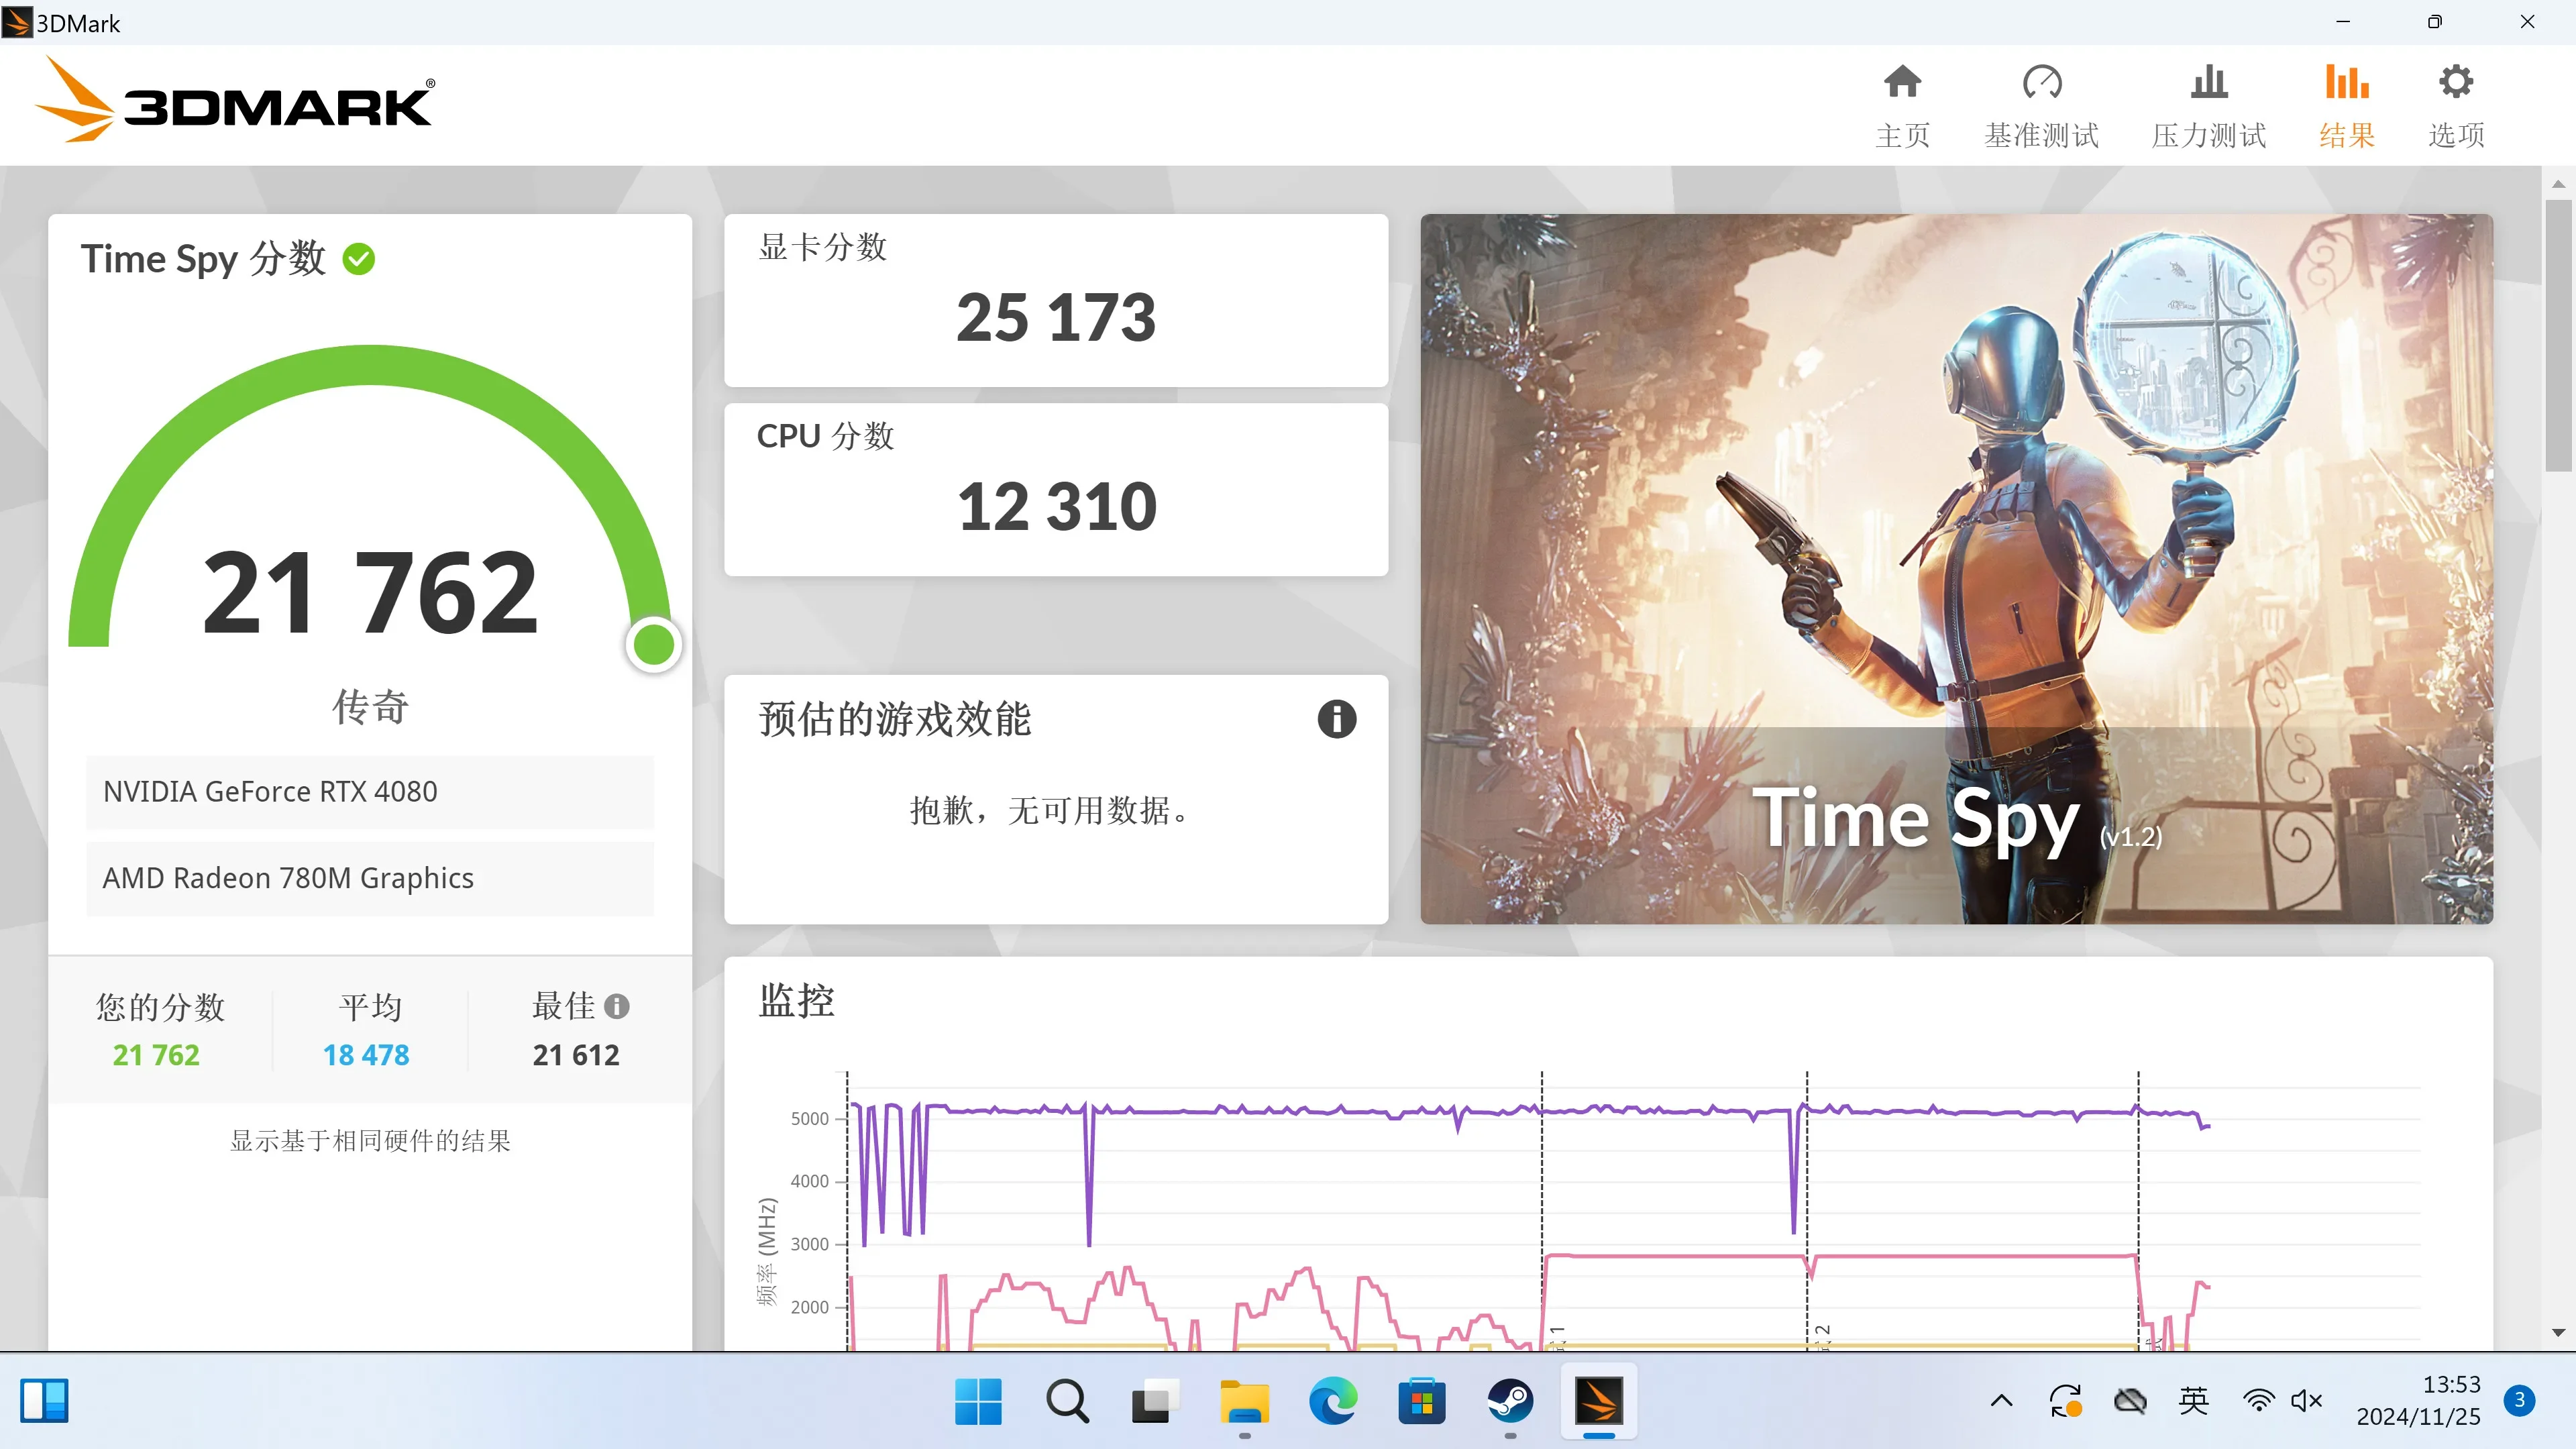Toggle the muted volume speaker icon
Screen dimensions: 2576x1449
click(2306, 1401)
